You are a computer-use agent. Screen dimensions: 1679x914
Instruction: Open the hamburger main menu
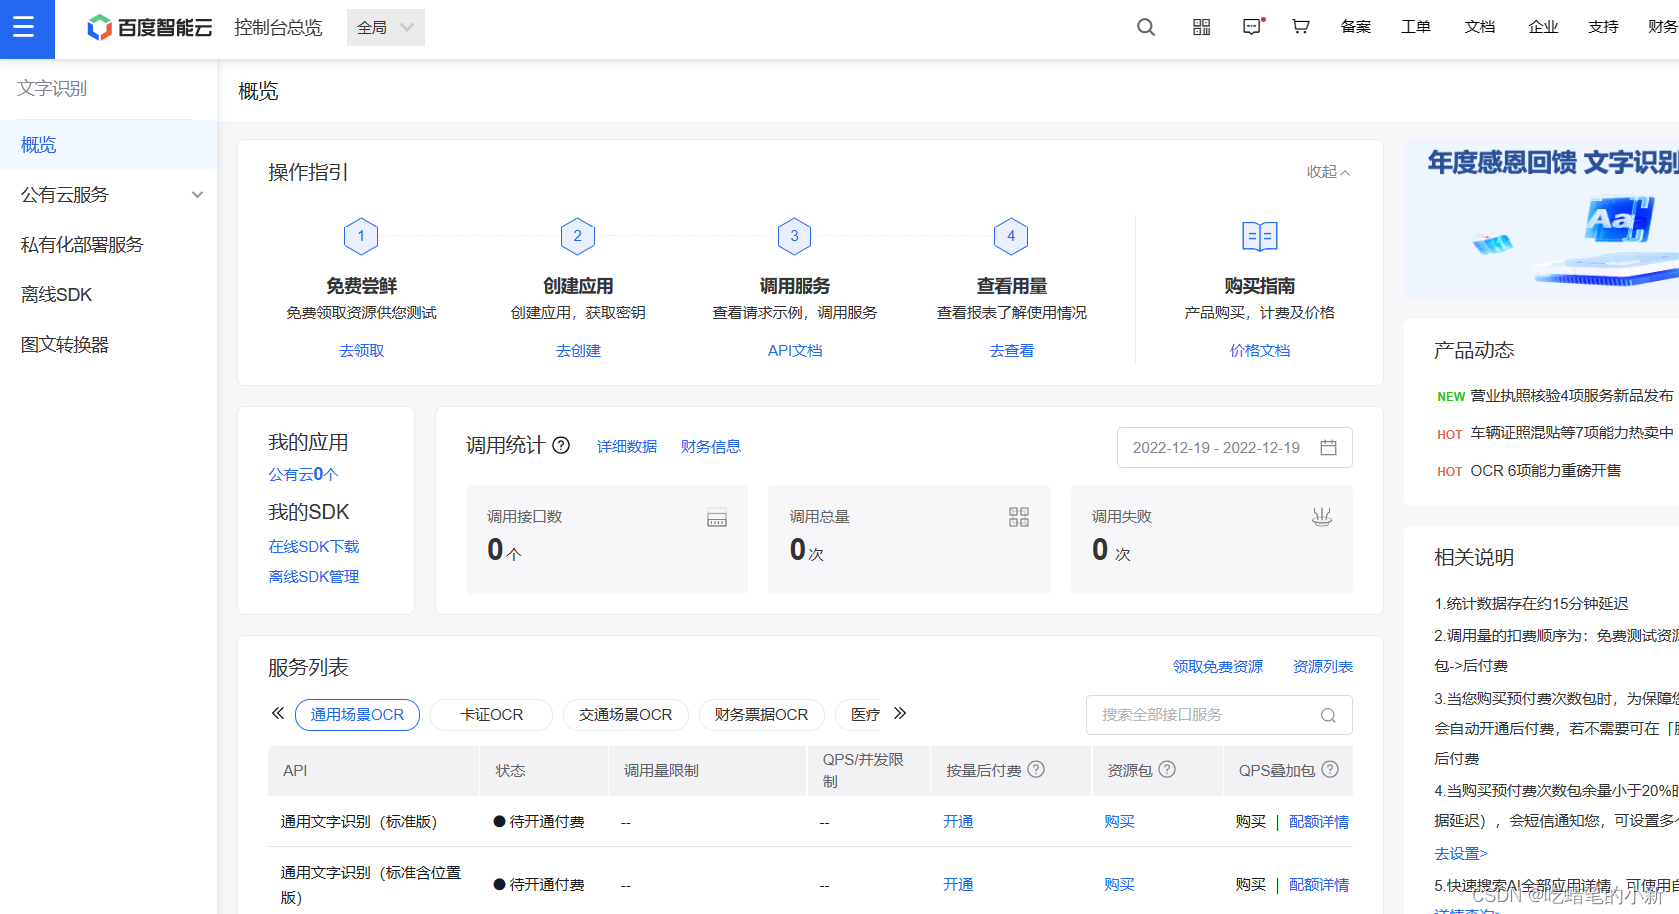point(24,27)
